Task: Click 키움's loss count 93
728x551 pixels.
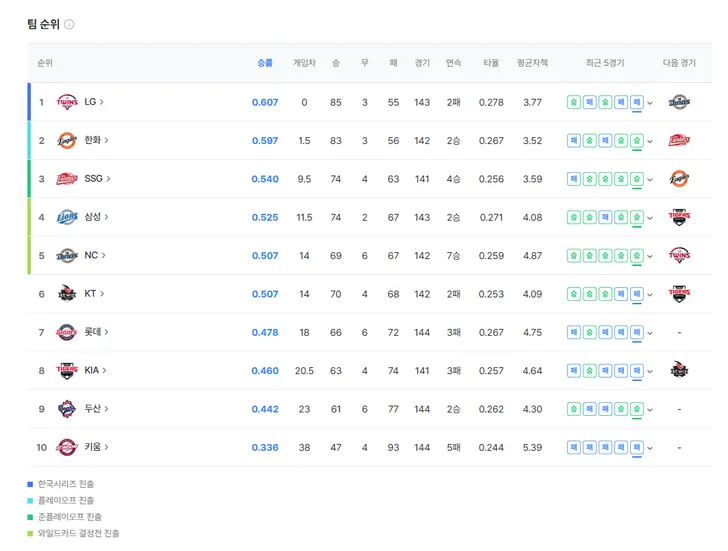Action: [x=393, y=447]
